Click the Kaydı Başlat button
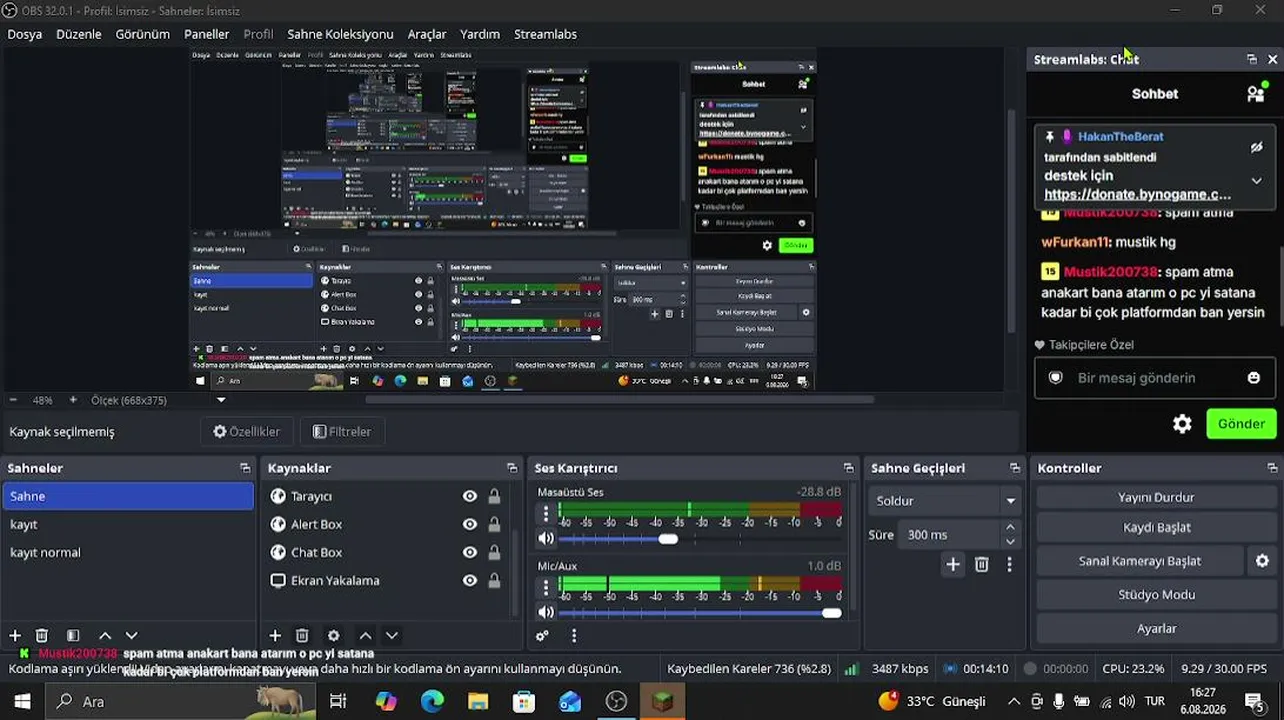 1156,527
